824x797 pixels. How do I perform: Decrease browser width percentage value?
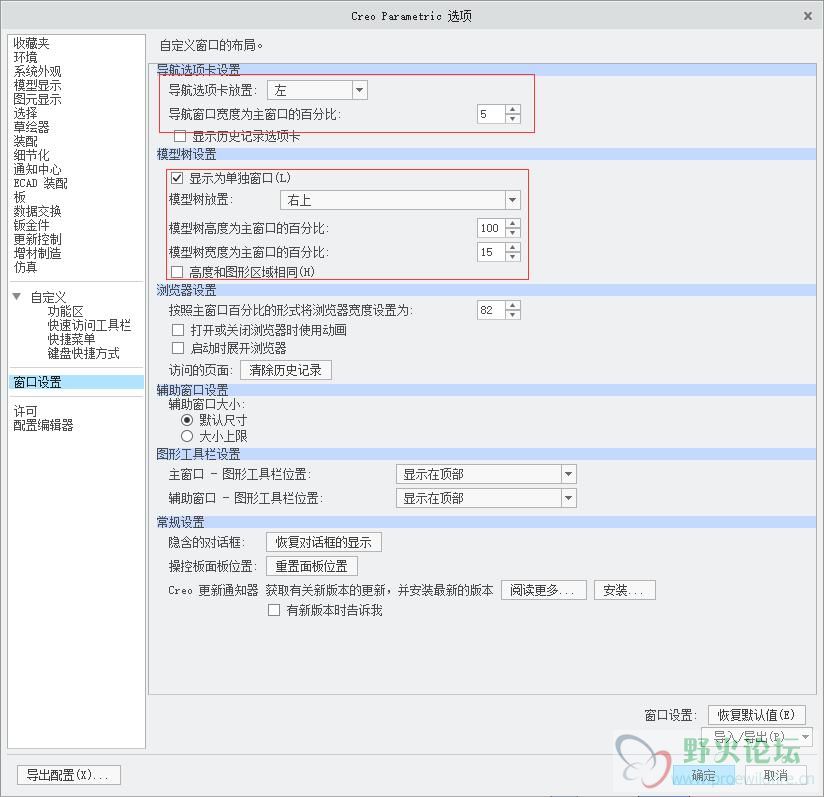click(x=513, y=315)
